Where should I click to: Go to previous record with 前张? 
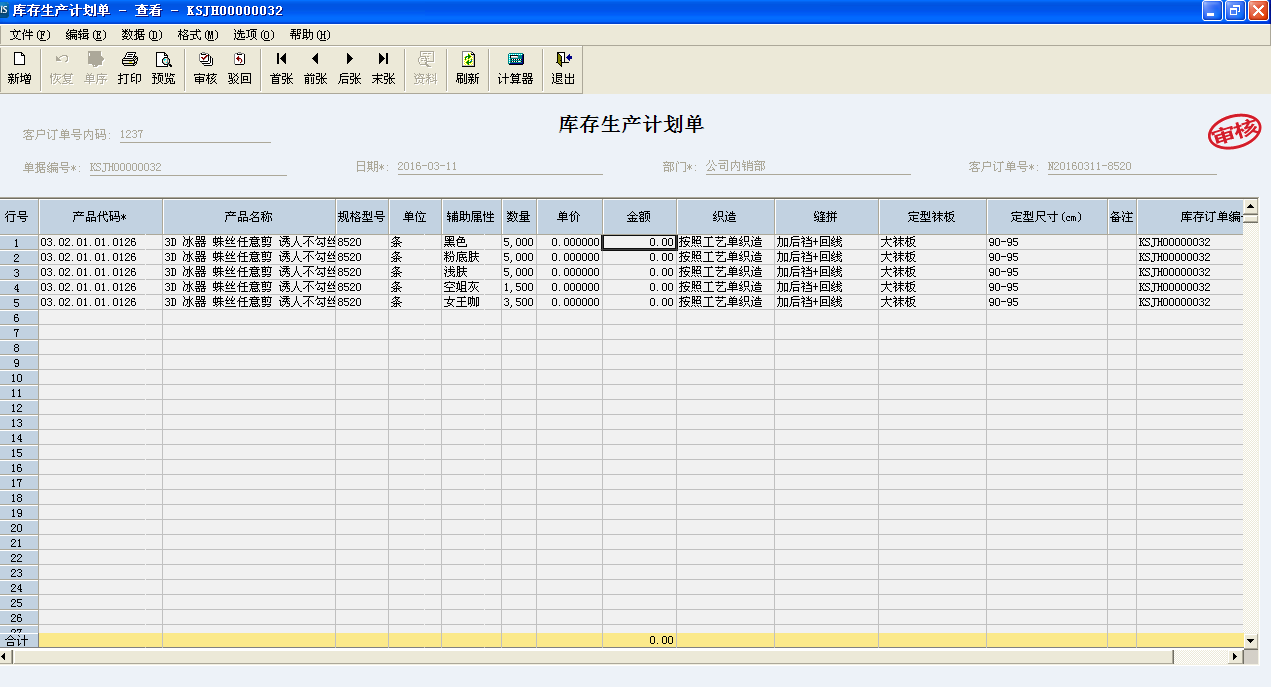[x=316, y=69]
